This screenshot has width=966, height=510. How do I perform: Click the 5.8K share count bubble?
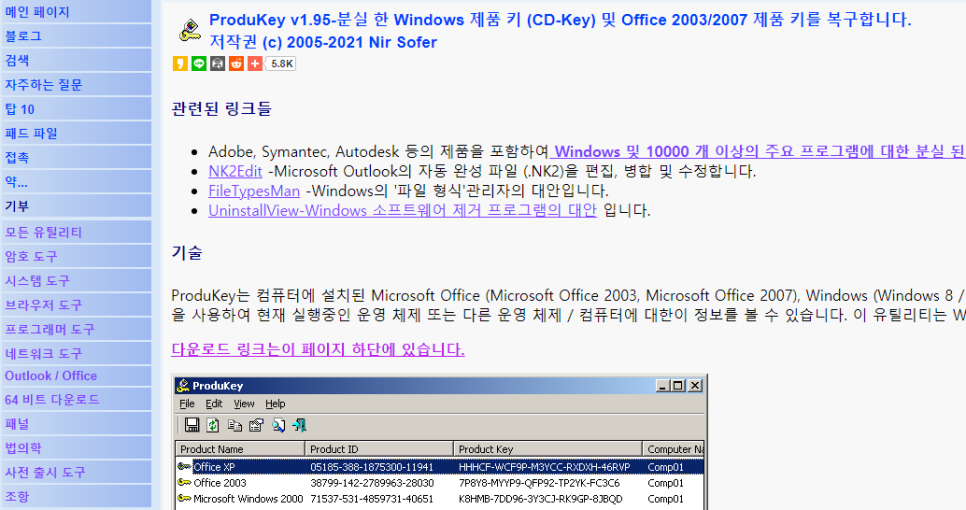click(282, 63)
